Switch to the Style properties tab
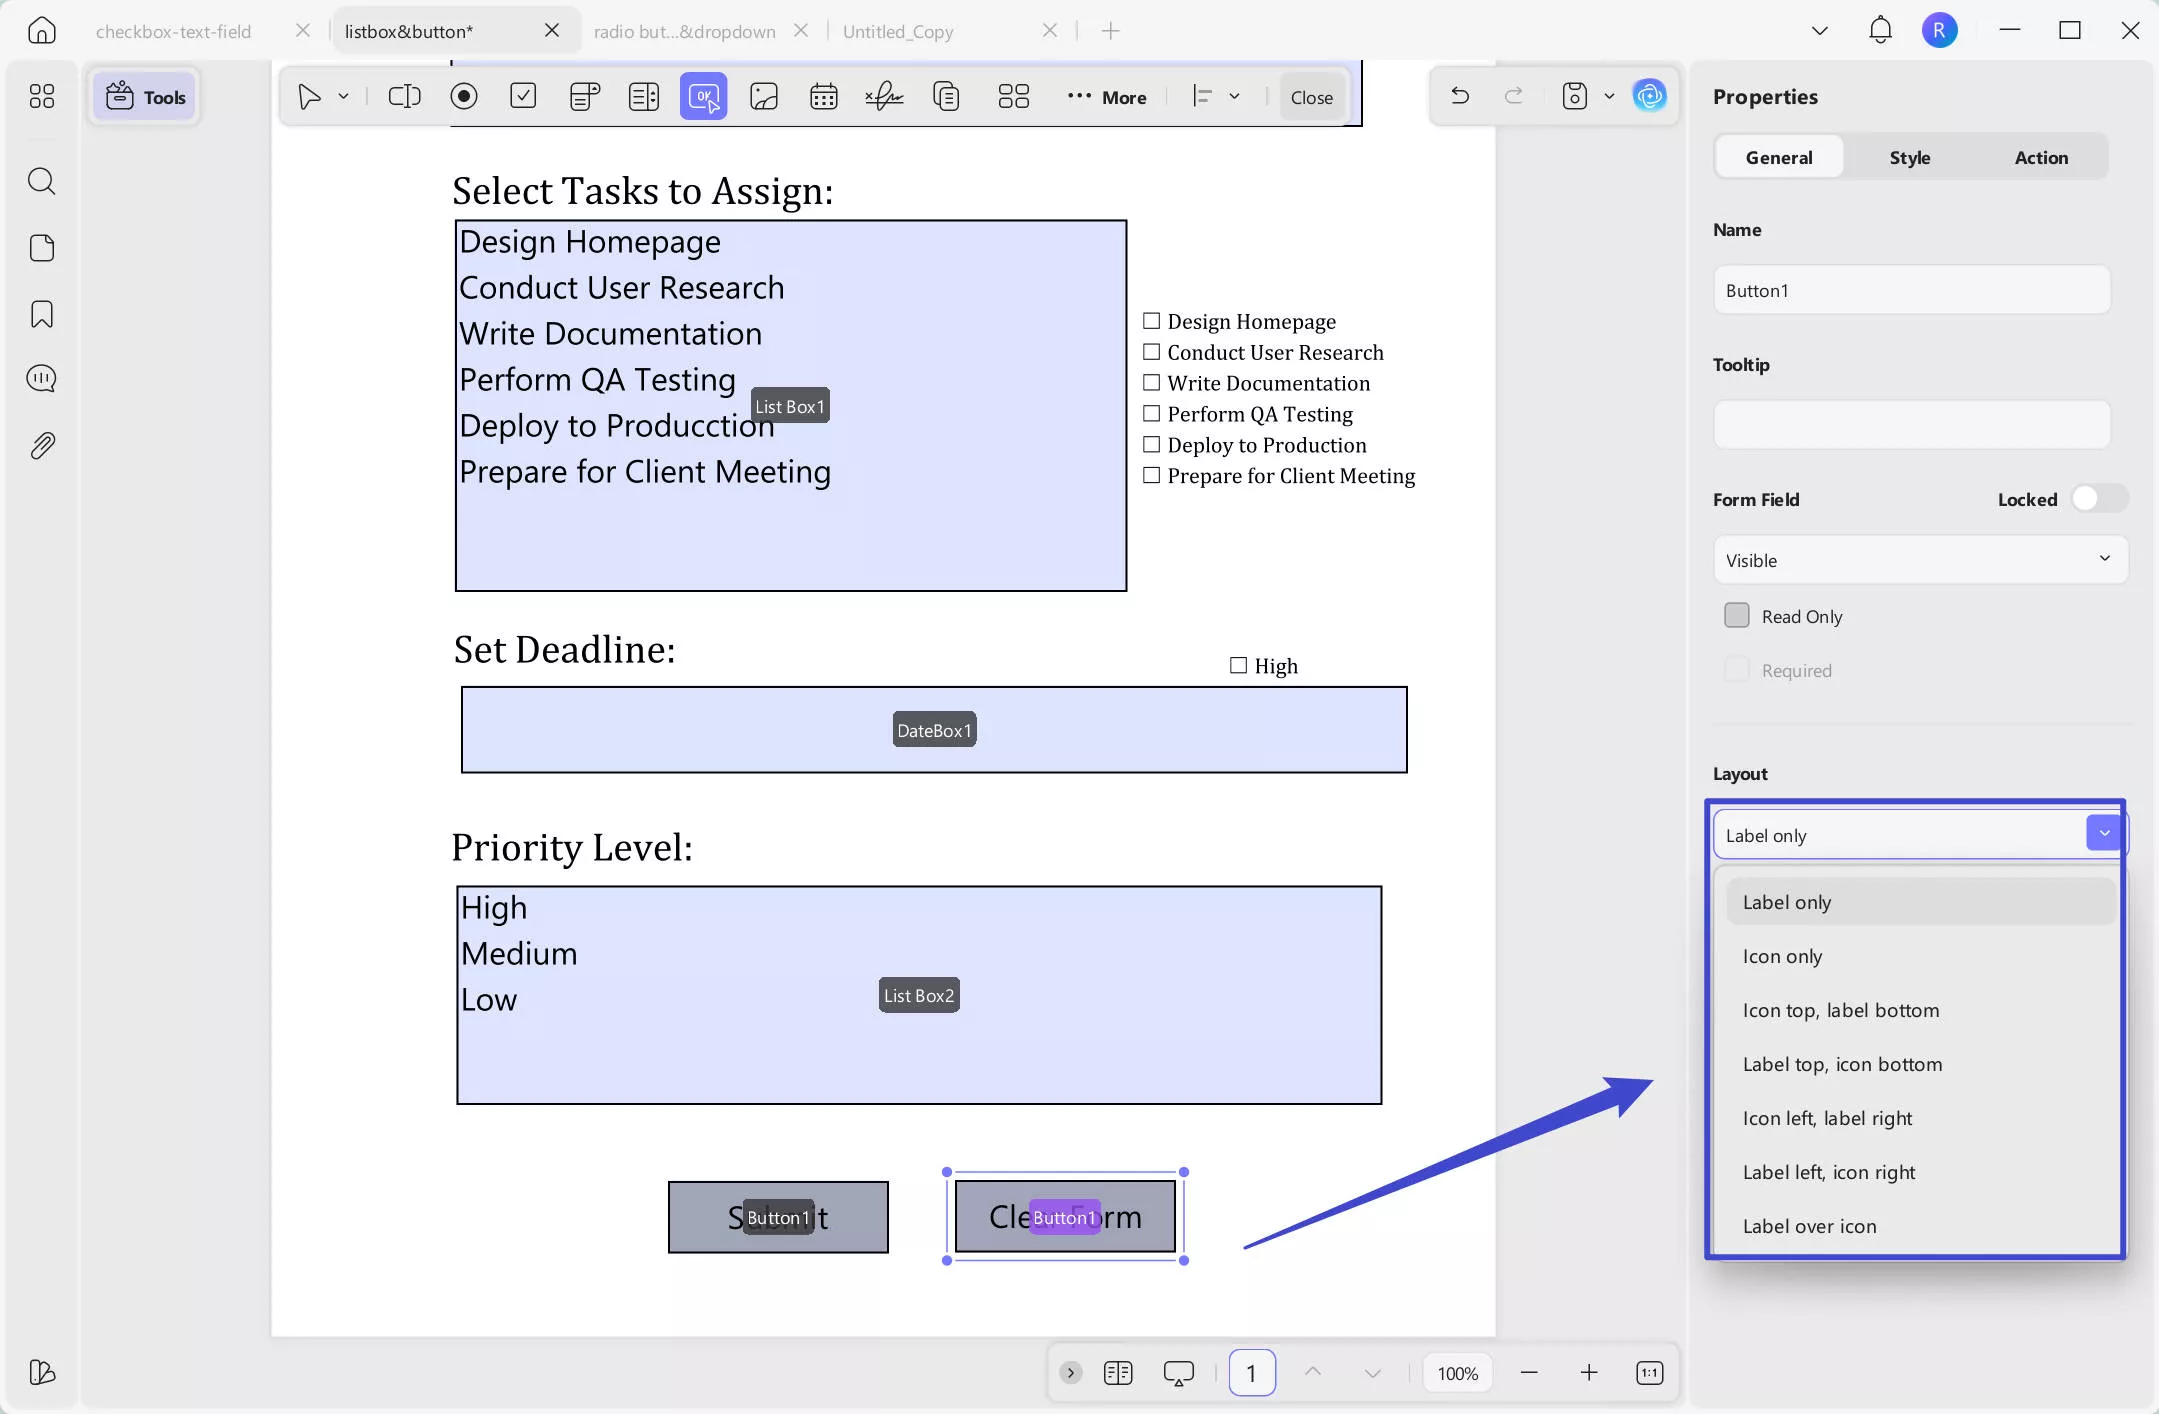The image size is (2159, 1414). pos(1909,157)
